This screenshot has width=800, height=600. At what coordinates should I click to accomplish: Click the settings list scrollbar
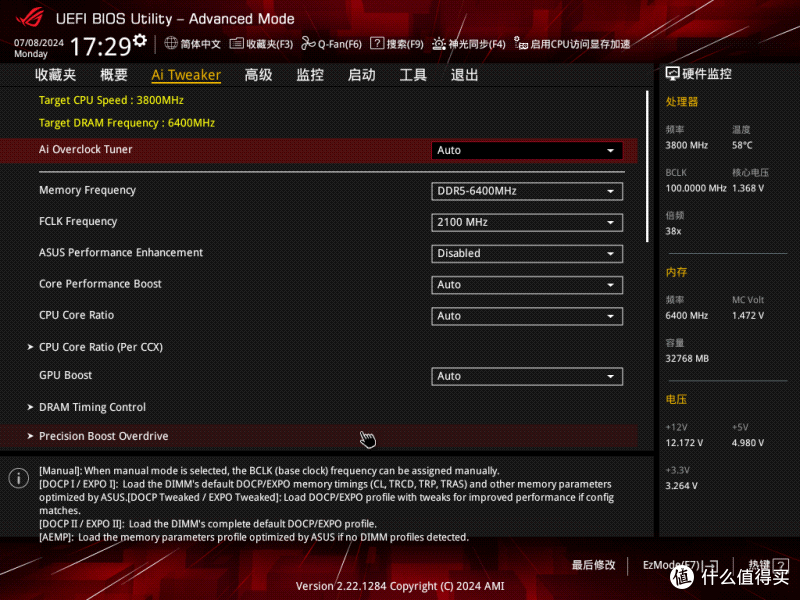tap(647, 166)
